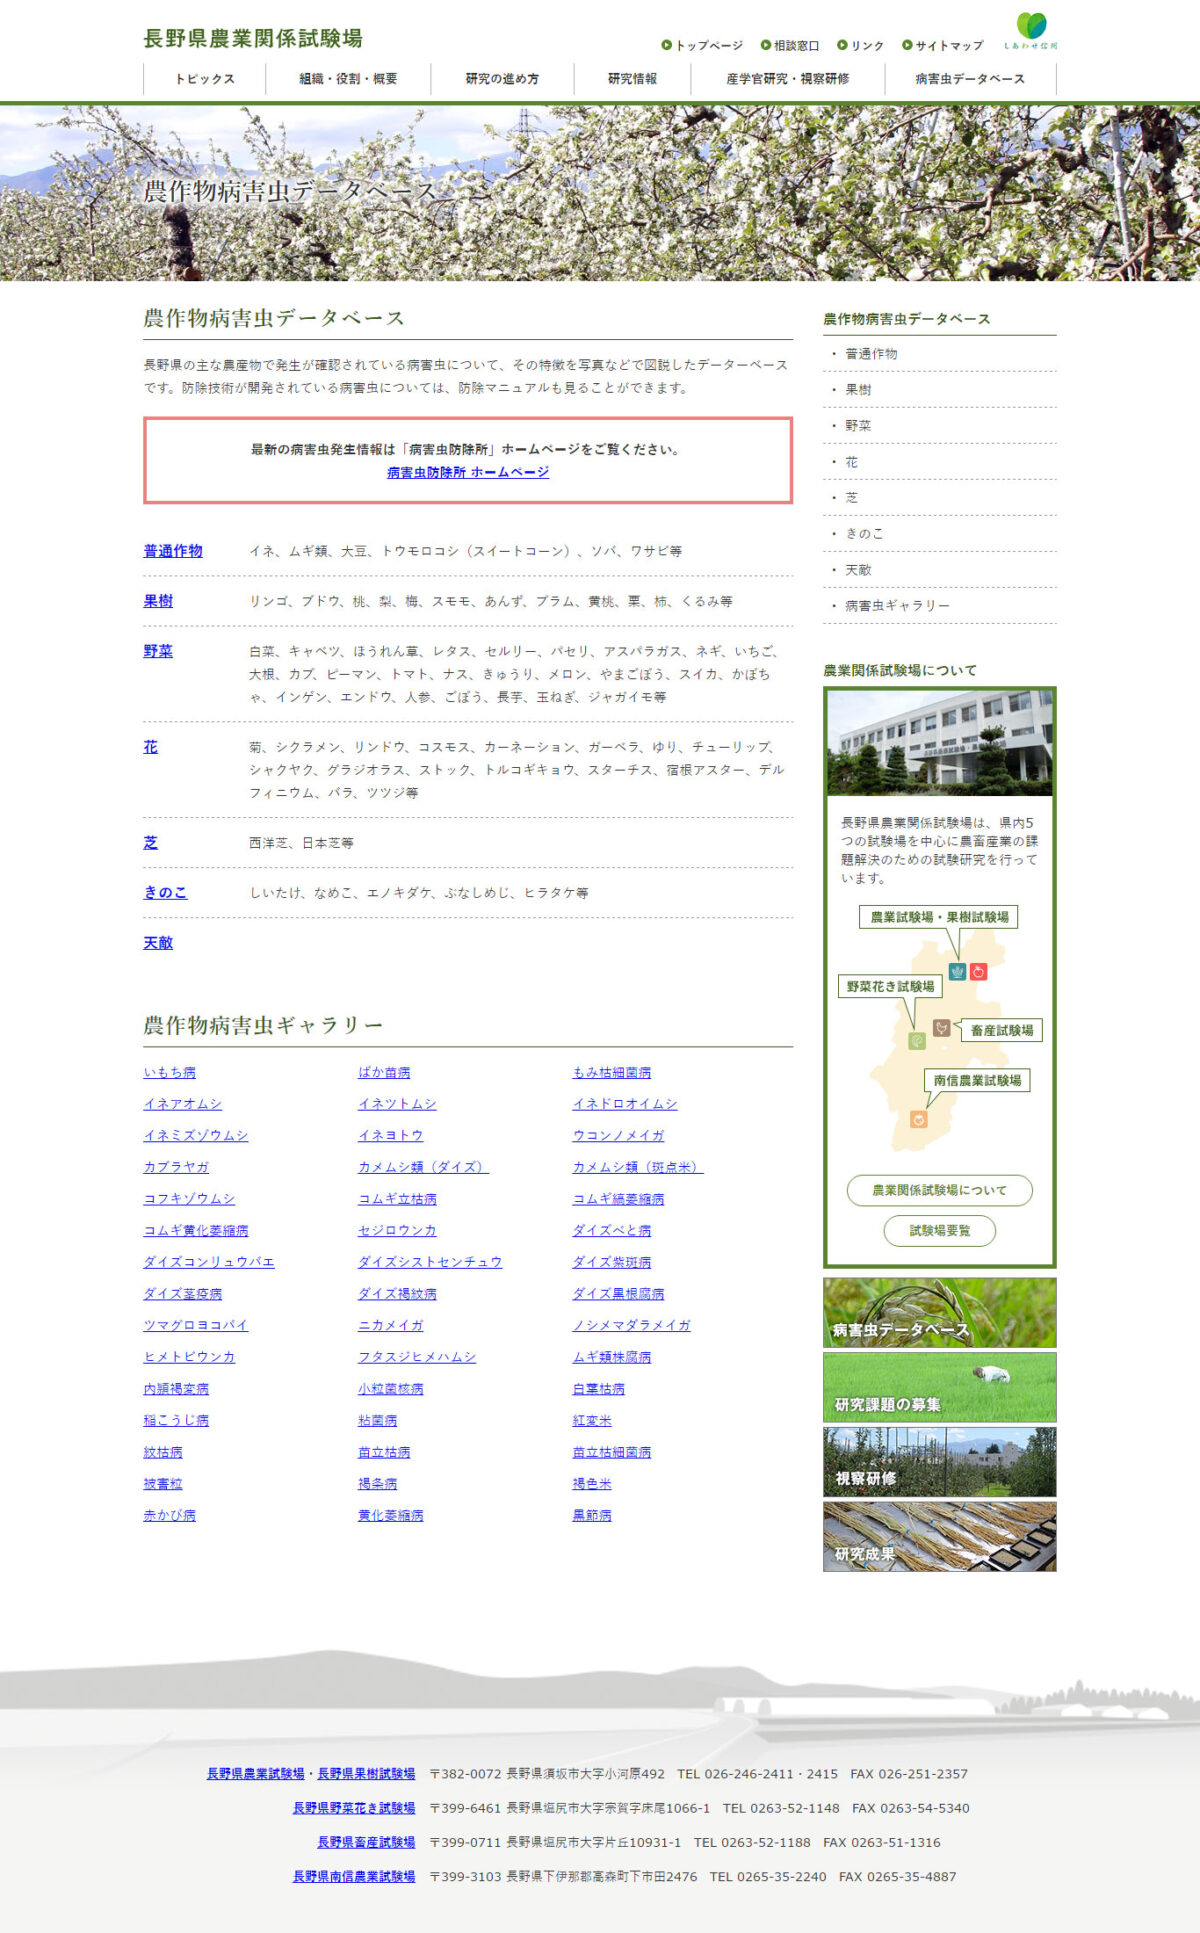Click the teal rice plant map icon
The image size is (1200, 1933).
pos(957,971)
